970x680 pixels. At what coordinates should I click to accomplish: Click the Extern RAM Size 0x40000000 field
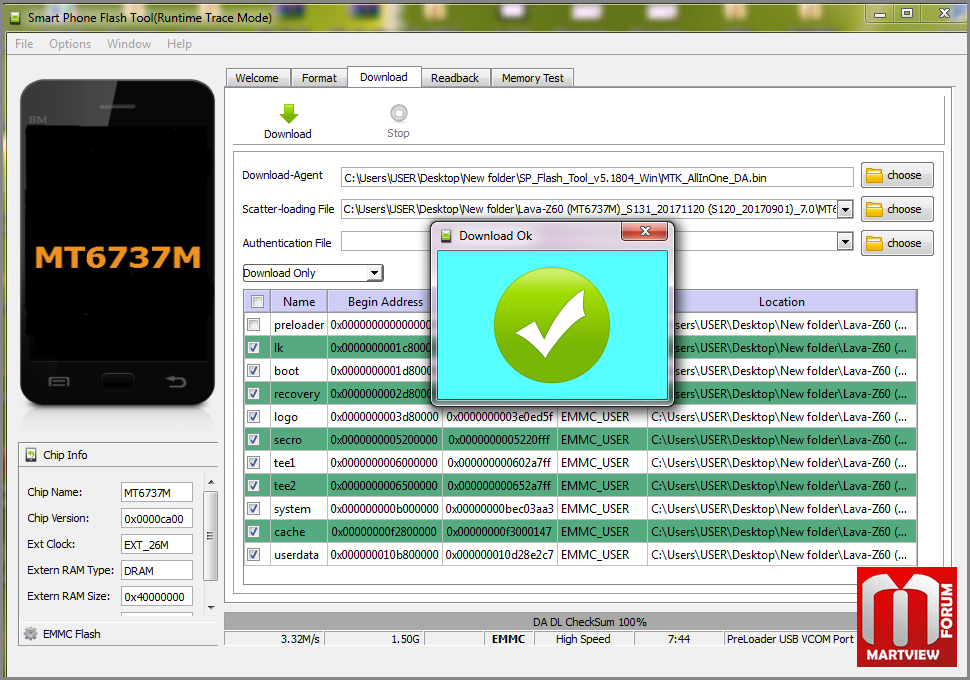click(x=157, y=596)
